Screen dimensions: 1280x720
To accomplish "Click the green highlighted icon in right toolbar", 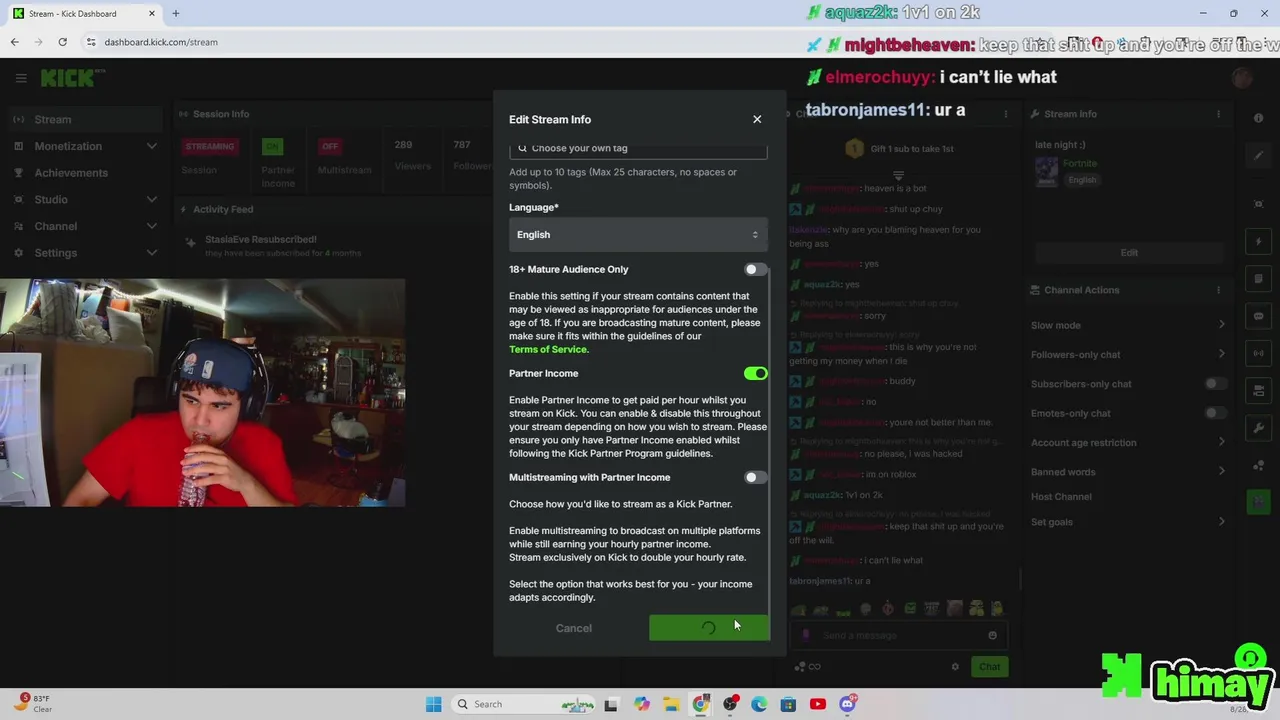I will coord(1259,502).
